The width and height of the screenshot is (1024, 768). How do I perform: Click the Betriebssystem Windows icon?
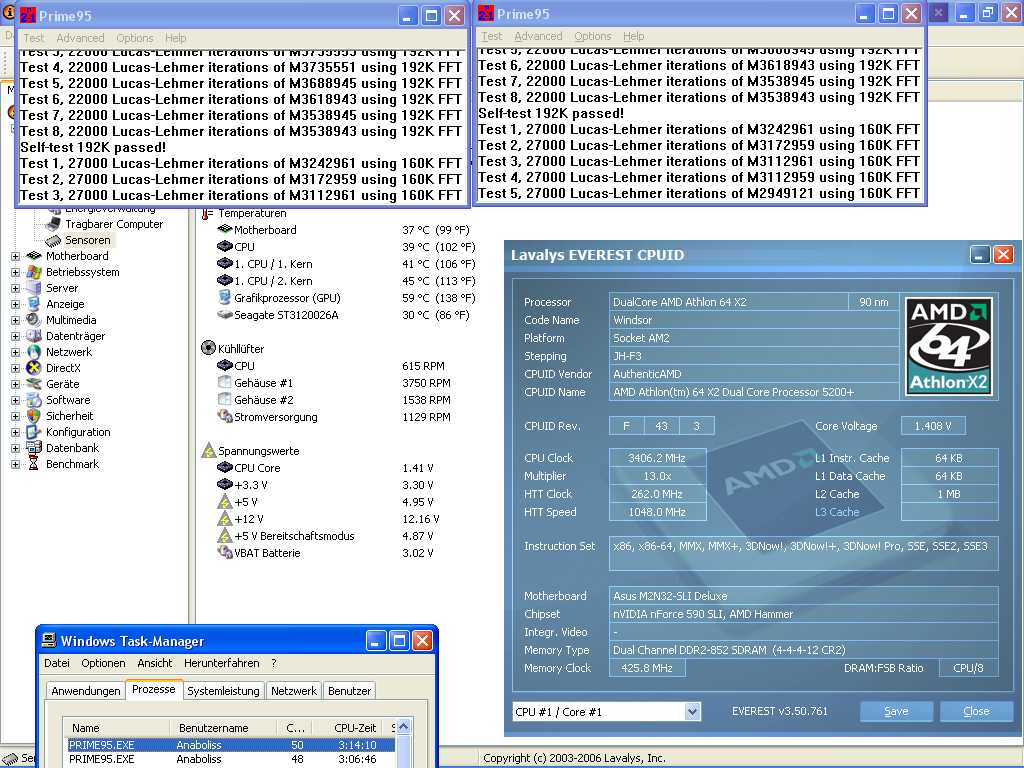coord(33,272)
